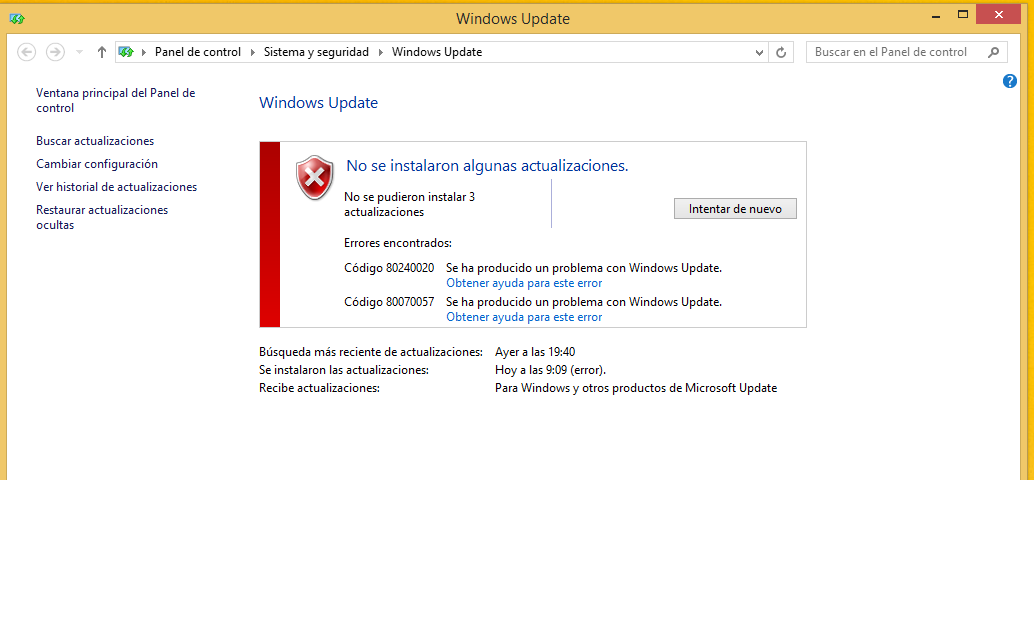Image resolution: width=1034 pixels, height=630 pixels.
Task: Click the search magnifier icon
Action: 994,52
